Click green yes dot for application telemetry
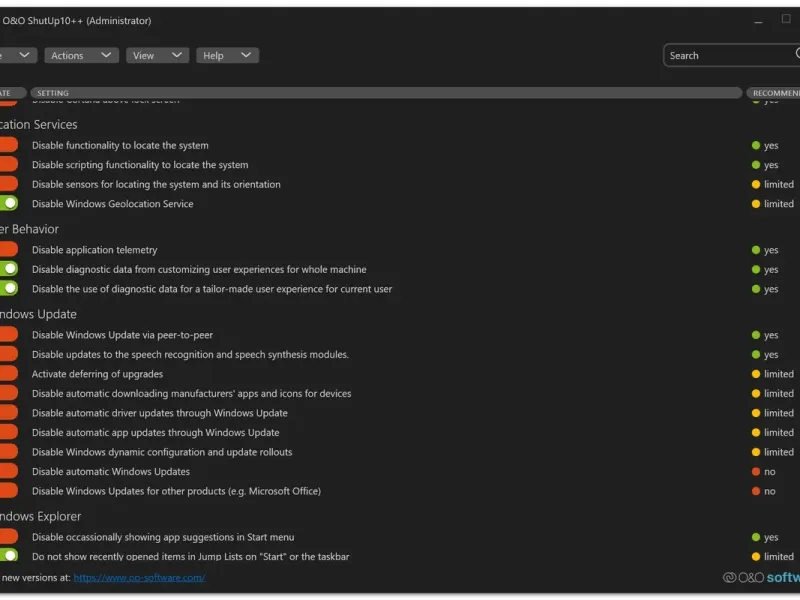 756,250
